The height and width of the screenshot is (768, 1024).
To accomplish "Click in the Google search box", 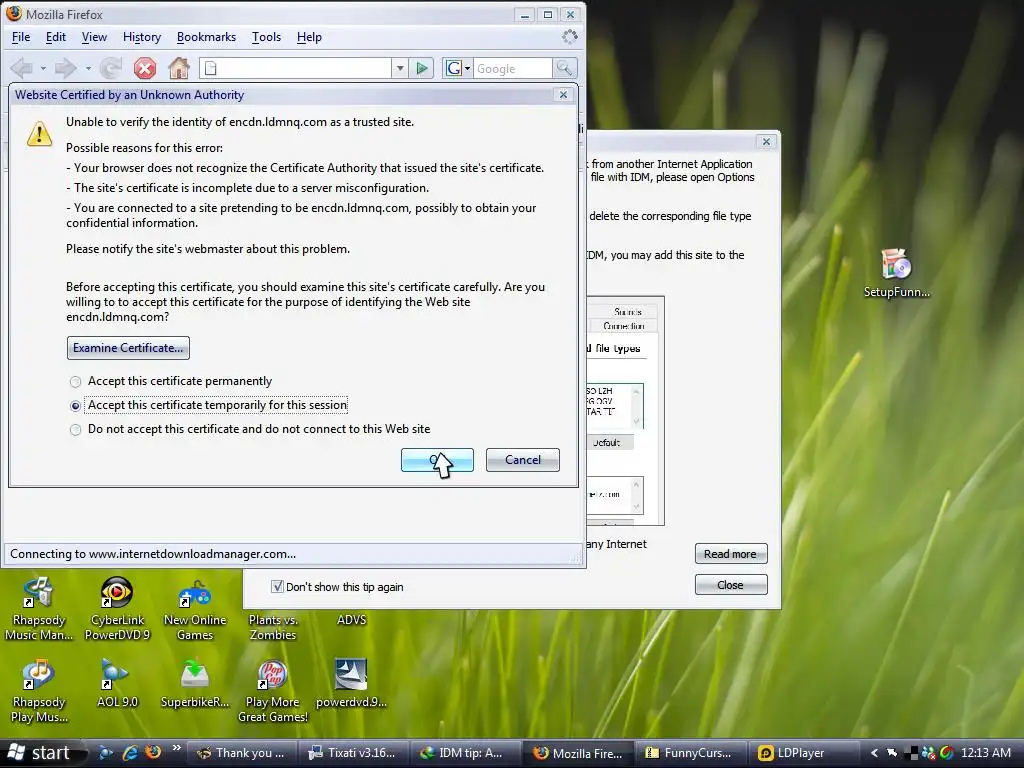I will pyautogui.click(x=513, y=68).
